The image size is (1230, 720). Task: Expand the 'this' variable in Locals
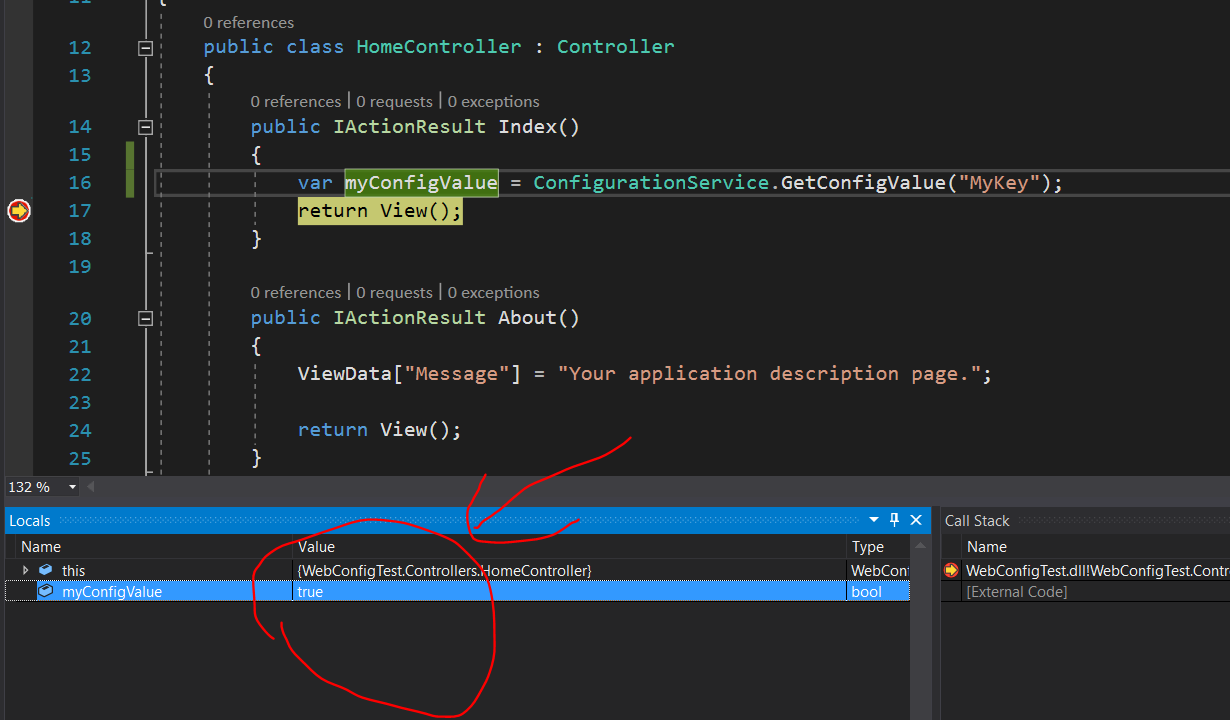tap(26, 570)
